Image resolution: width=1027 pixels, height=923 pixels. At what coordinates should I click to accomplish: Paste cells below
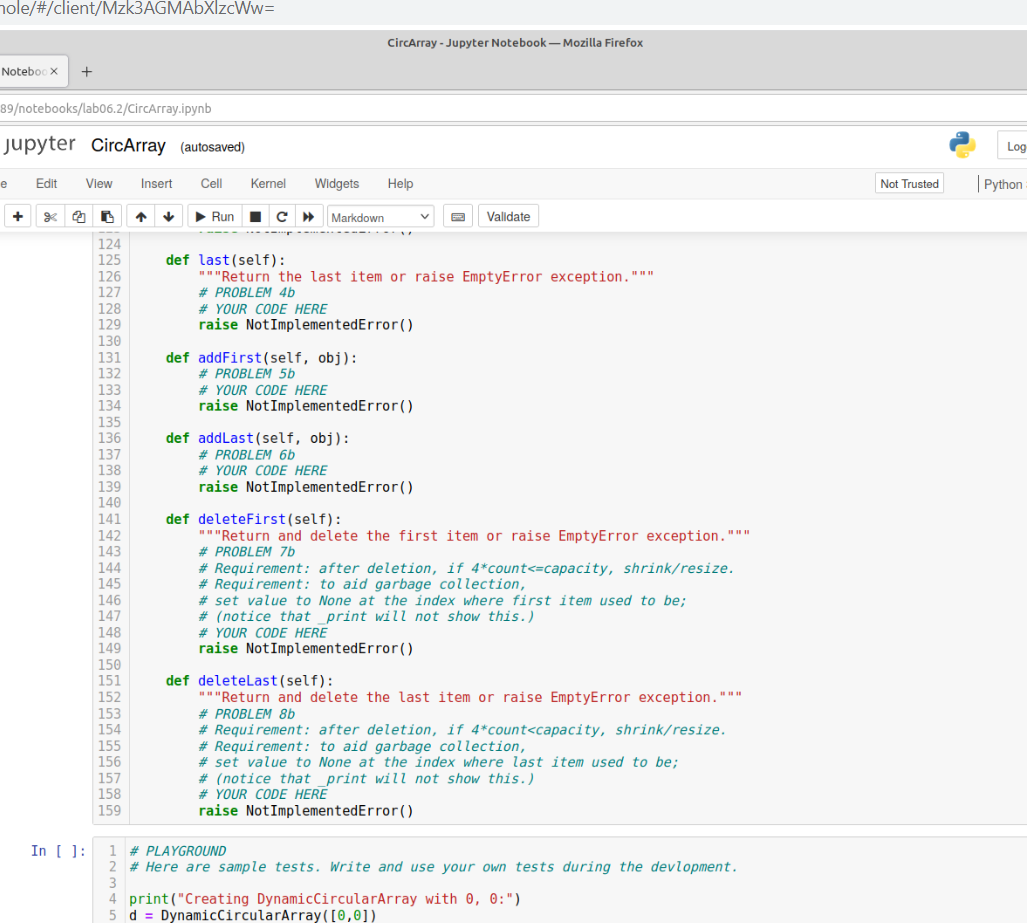pos(107,216)
